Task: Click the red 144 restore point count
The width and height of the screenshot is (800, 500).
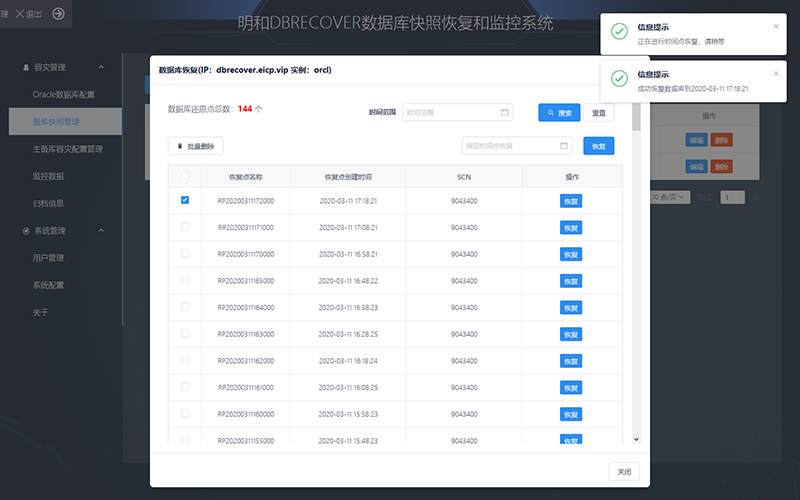Action: [x=245, y=109]
